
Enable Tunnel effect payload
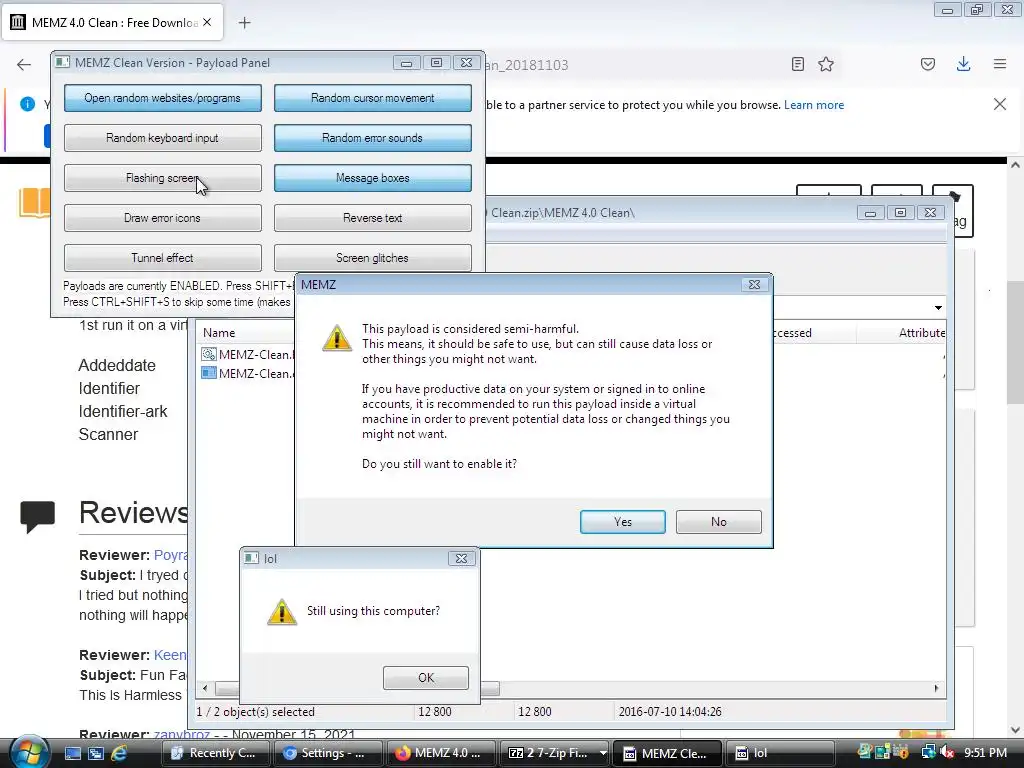pyautogui.click(x=163, y=258)
